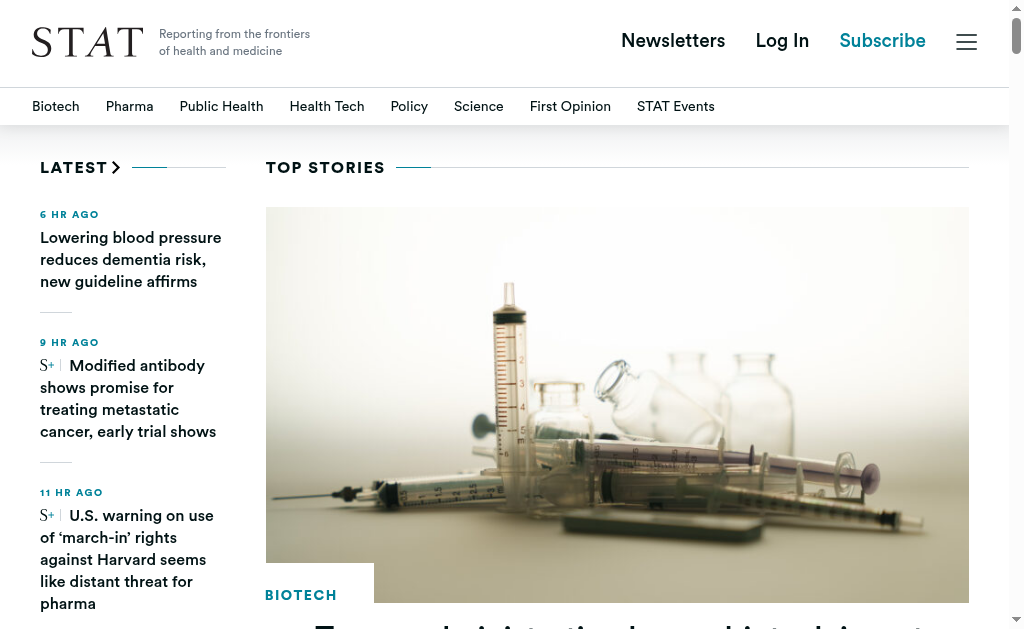
Task: Open the hamburger menu icon
Action: 967,42
